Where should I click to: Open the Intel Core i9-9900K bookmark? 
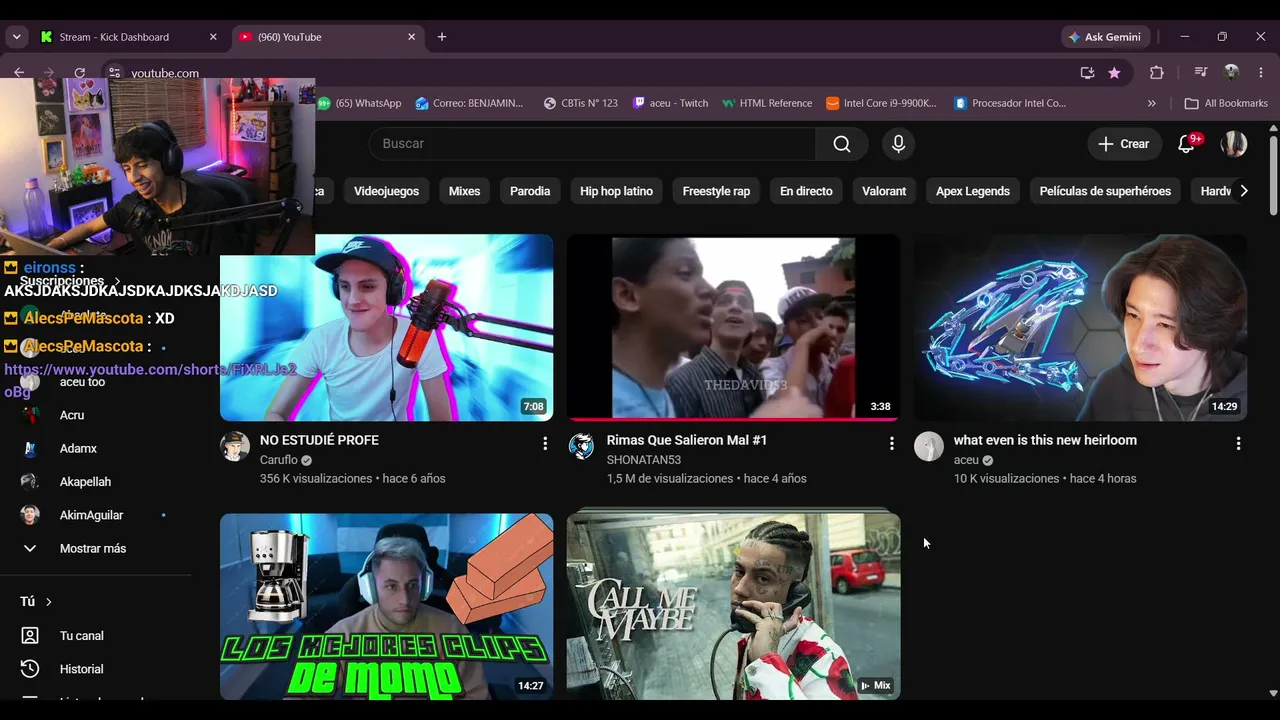pyautogui.click(x=882, y=103)
